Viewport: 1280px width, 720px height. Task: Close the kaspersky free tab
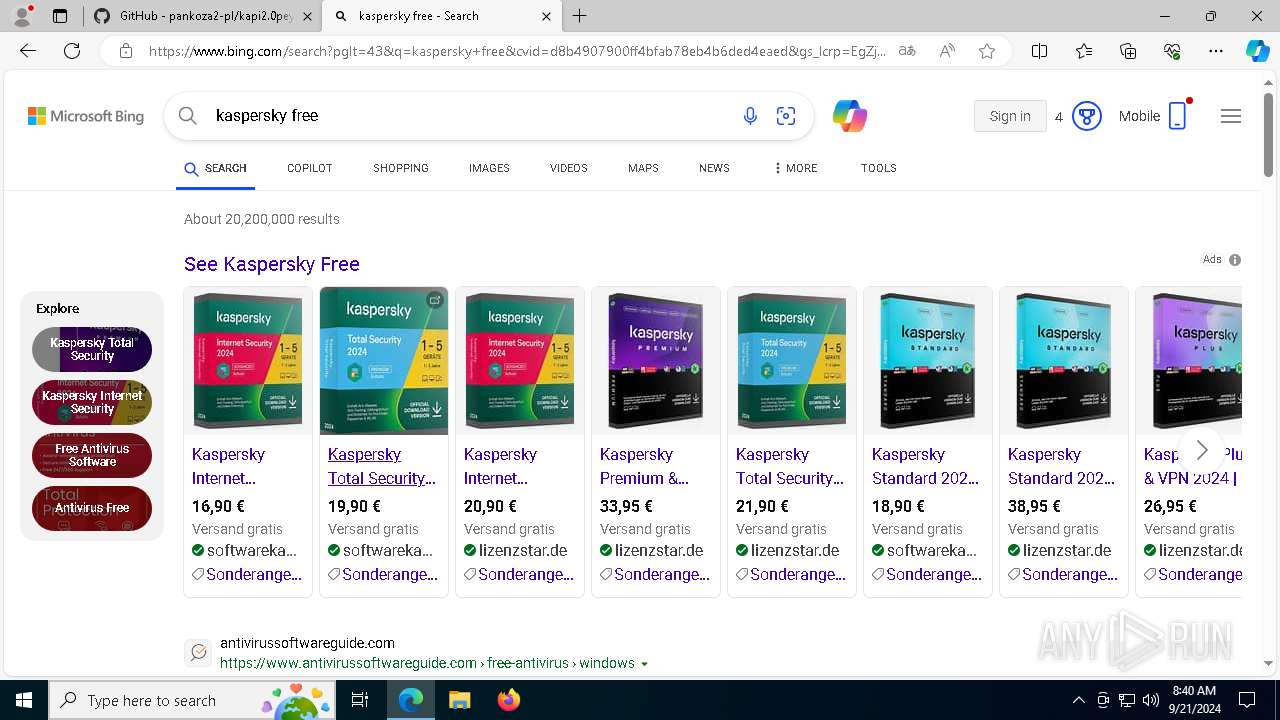tap(546, 16)
